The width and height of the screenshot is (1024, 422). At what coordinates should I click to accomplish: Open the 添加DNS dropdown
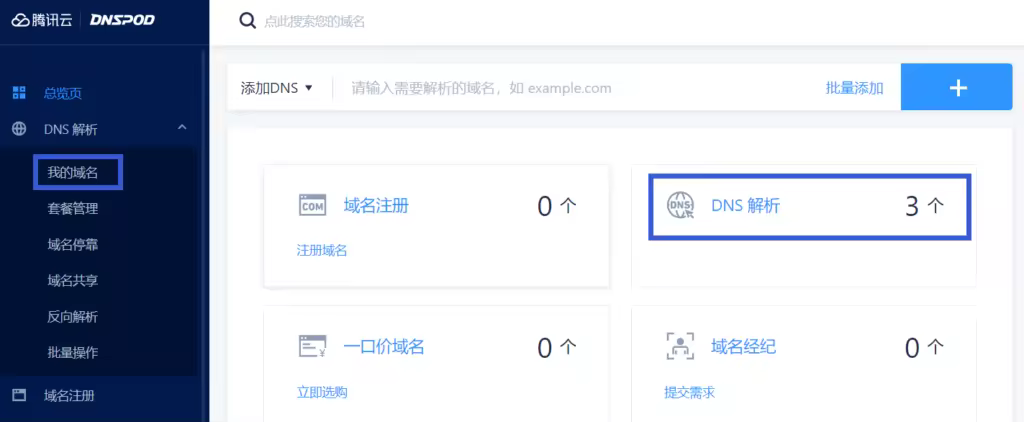click(x=277, y=88)
